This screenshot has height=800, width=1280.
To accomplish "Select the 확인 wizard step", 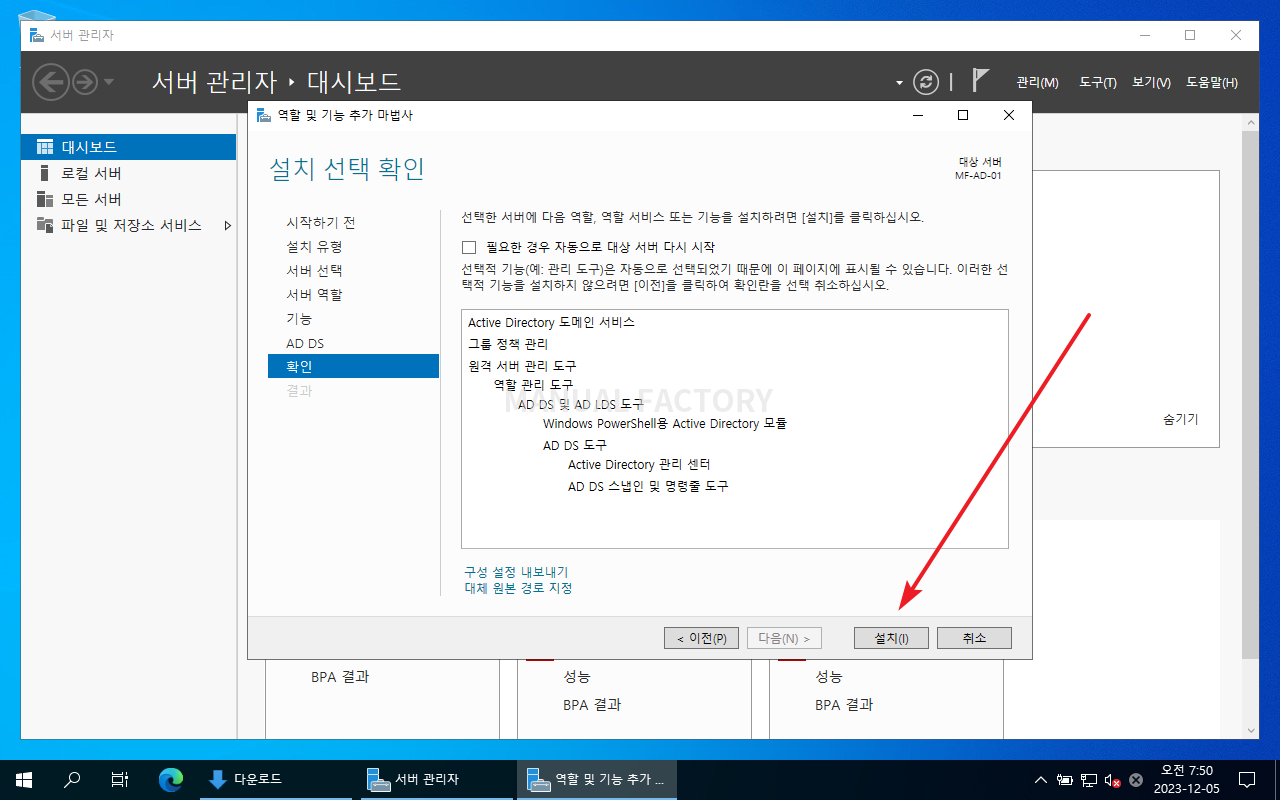I will [353, 366].
